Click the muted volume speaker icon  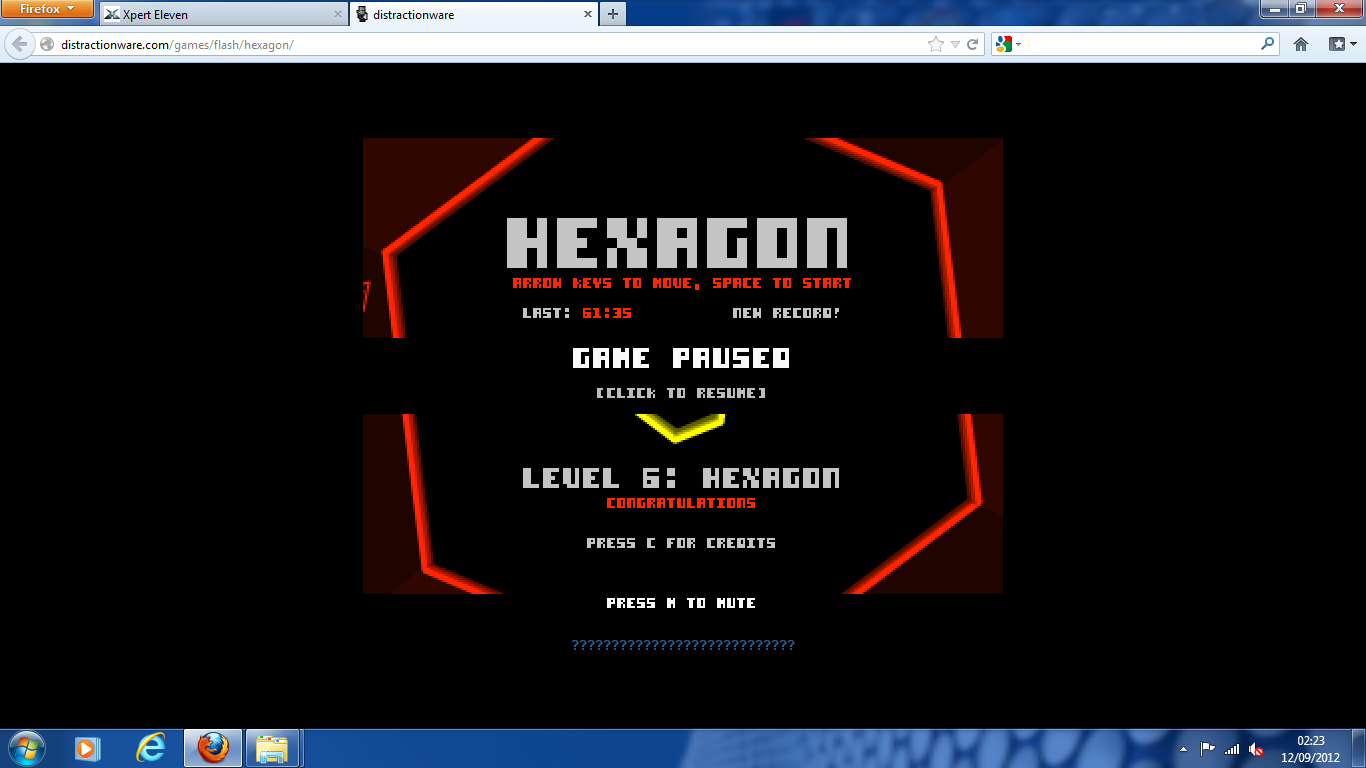click(x=1256, y=749)
